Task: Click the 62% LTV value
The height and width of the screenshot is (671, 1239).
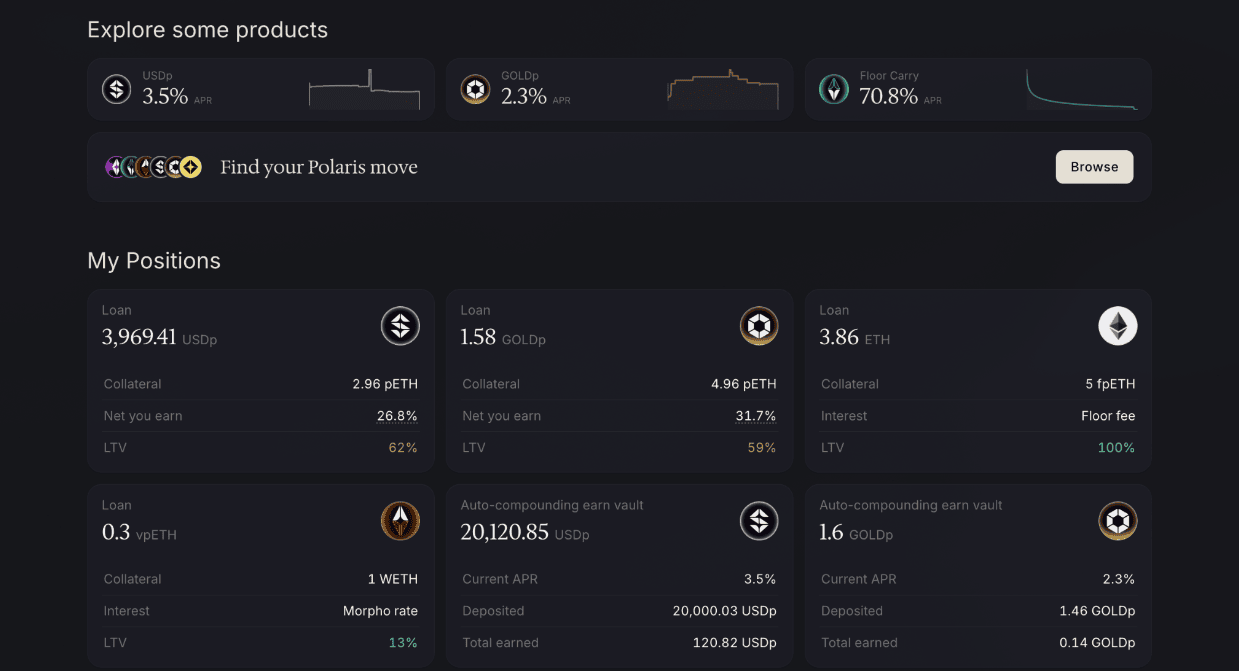Action: coord(403,448)
